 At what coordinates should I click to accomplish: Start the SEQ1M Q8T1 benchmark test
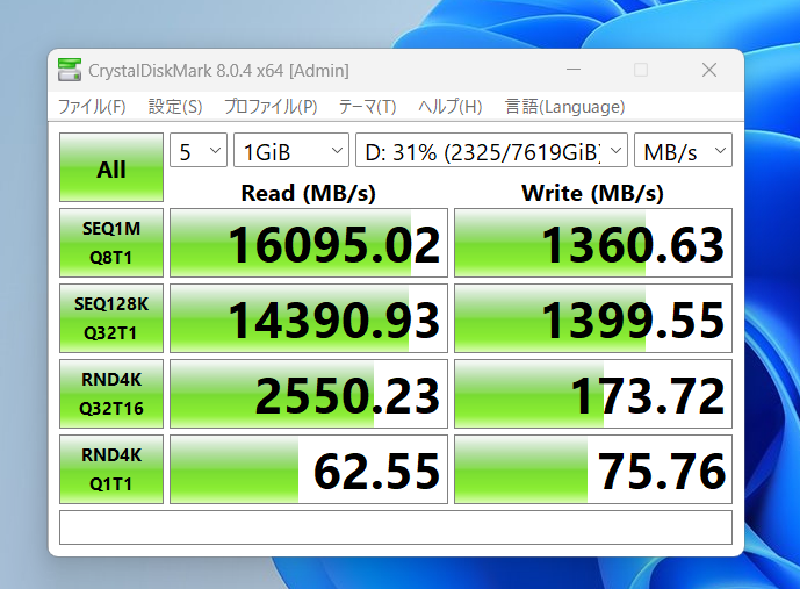click(111, 242)
